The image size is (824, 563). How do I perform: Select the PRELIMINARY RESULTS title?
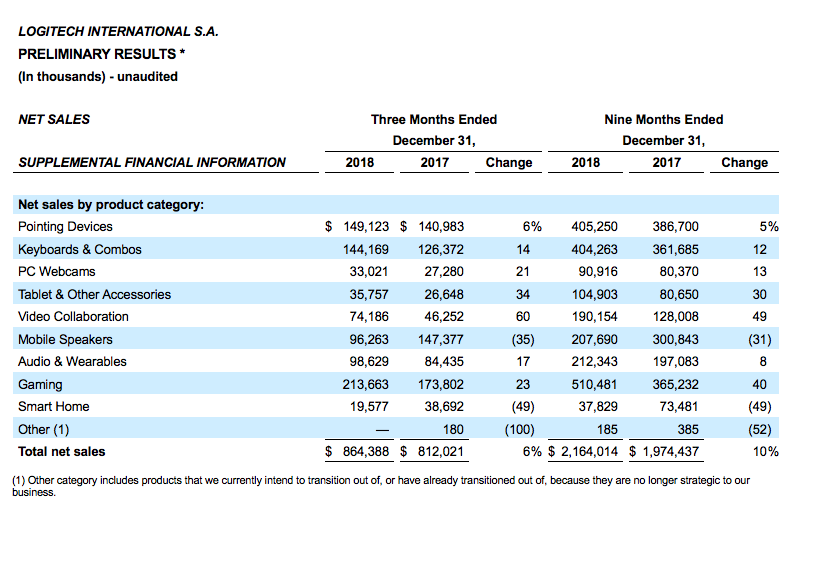coord(101,54)
